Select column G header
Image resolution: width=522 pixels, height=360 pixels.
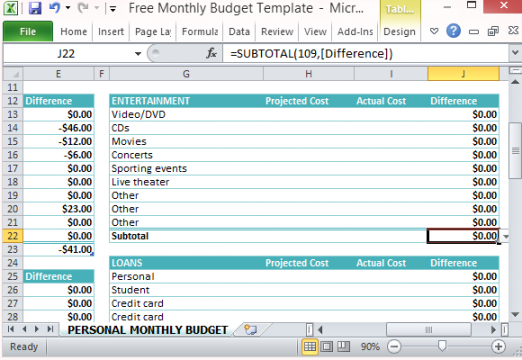tap(186, 74)
